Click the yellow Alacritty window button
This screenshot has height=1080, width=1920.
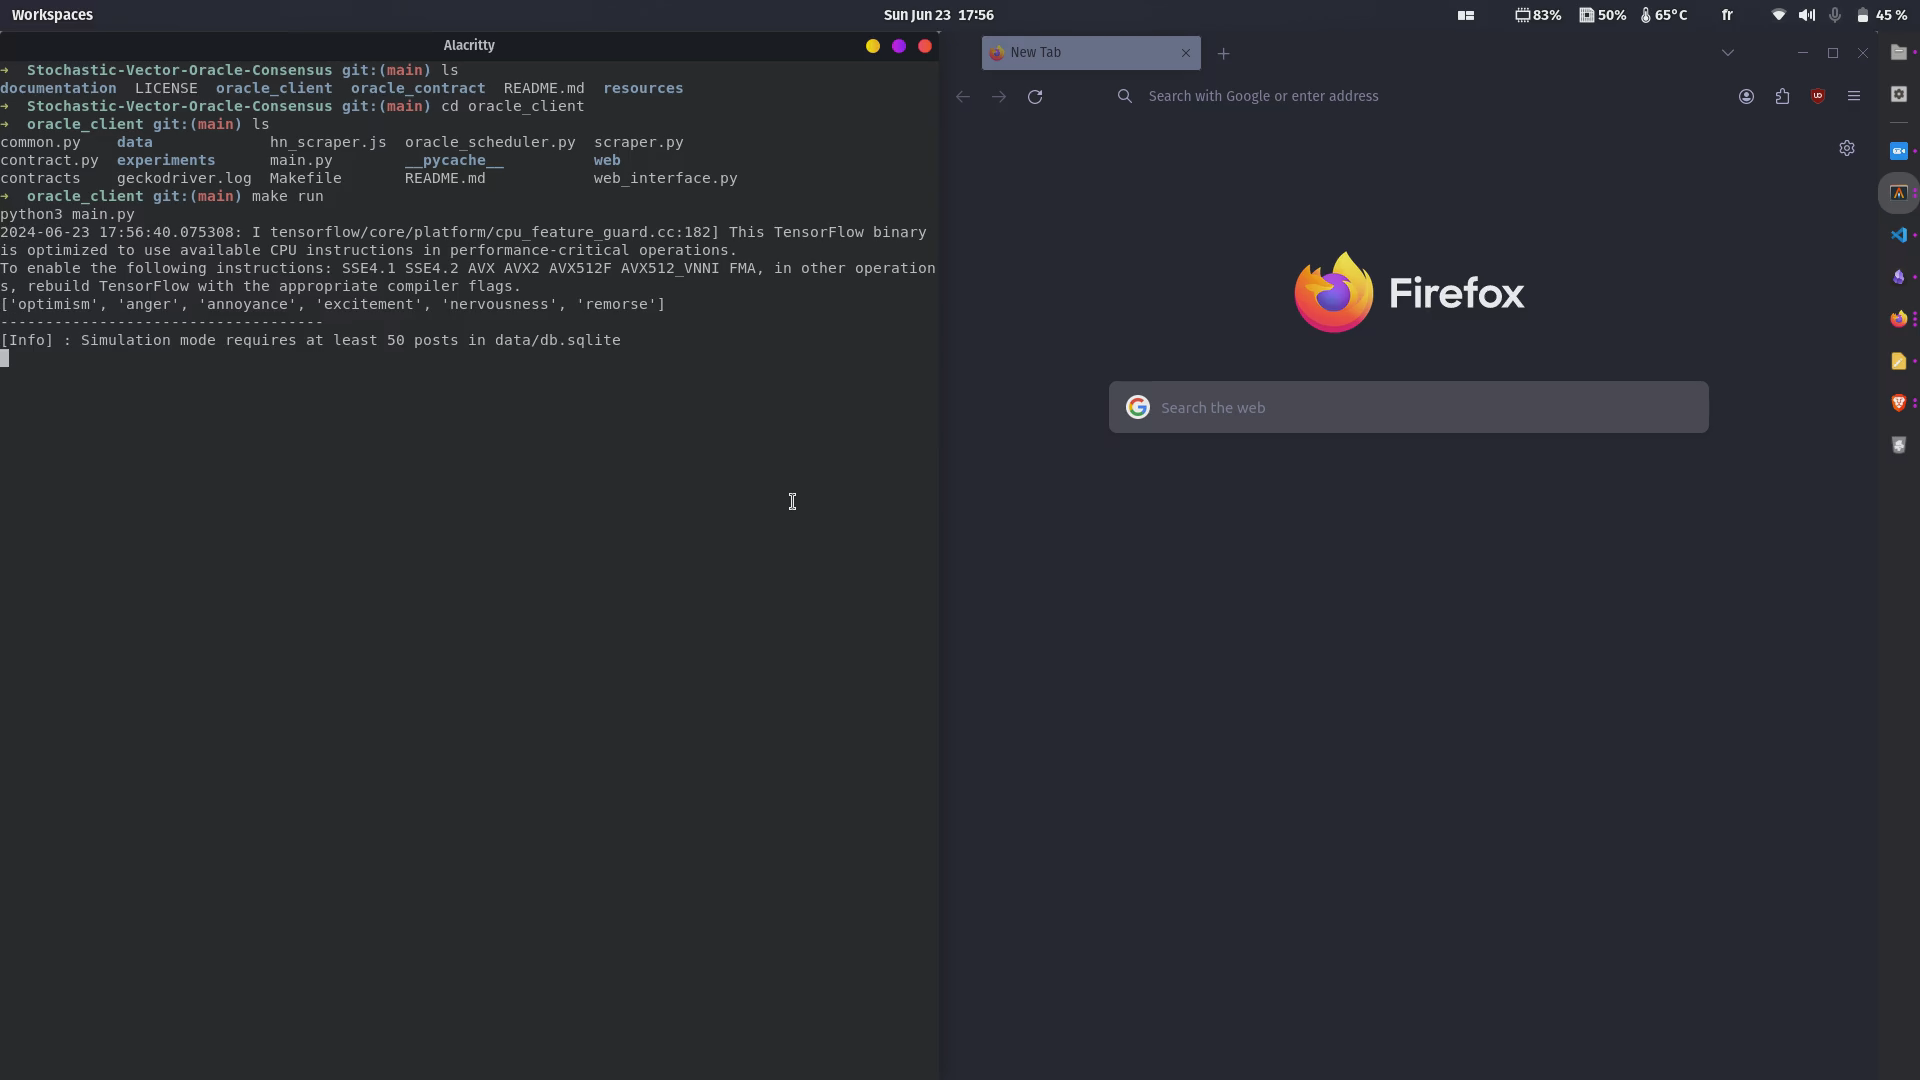[873, 46]
